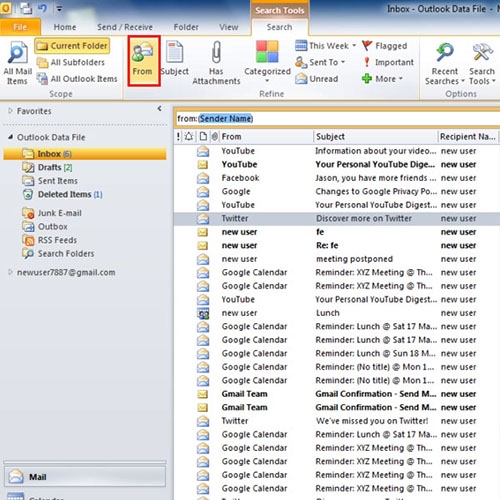This screenshot has width=500, height=500.
Task: Open Recent Searches dropdown
Action: (445, 62)
